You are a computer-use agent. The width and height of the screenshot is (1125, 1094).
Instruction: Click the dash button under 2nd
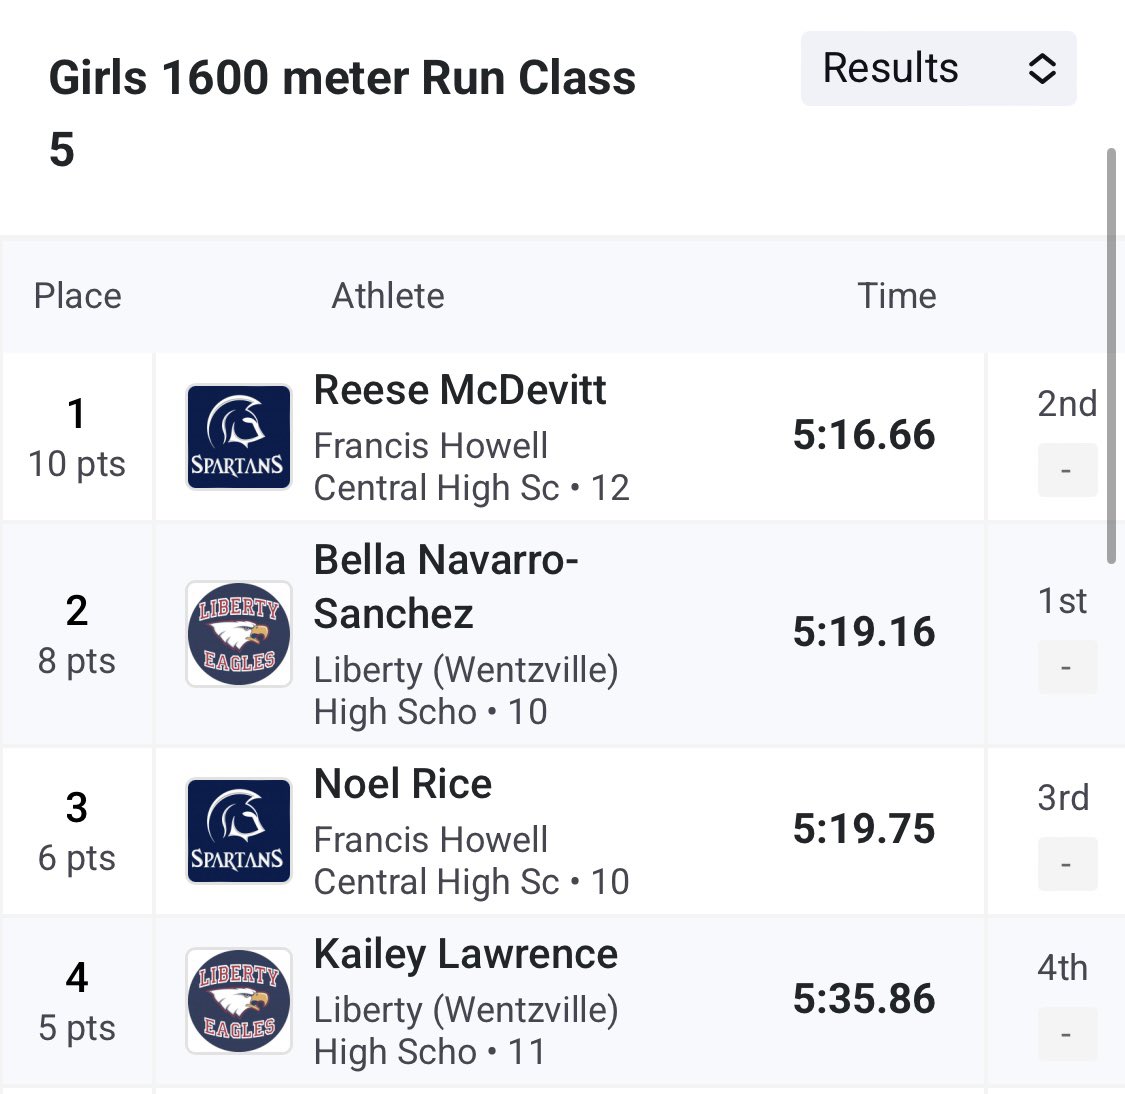tap(1066, 470)
